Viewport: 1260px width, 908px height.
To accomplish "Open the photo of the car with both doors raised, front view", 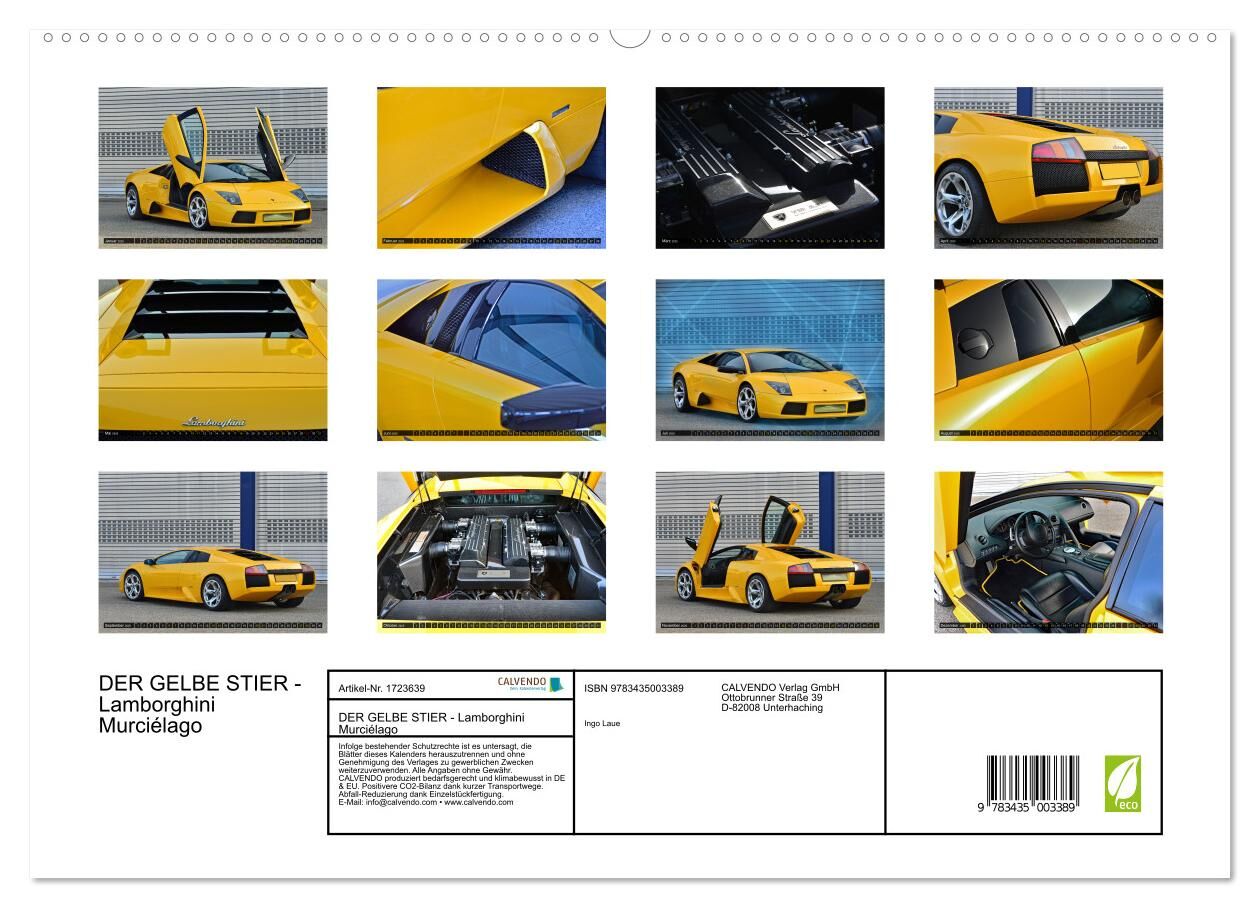I will (212, 167).
